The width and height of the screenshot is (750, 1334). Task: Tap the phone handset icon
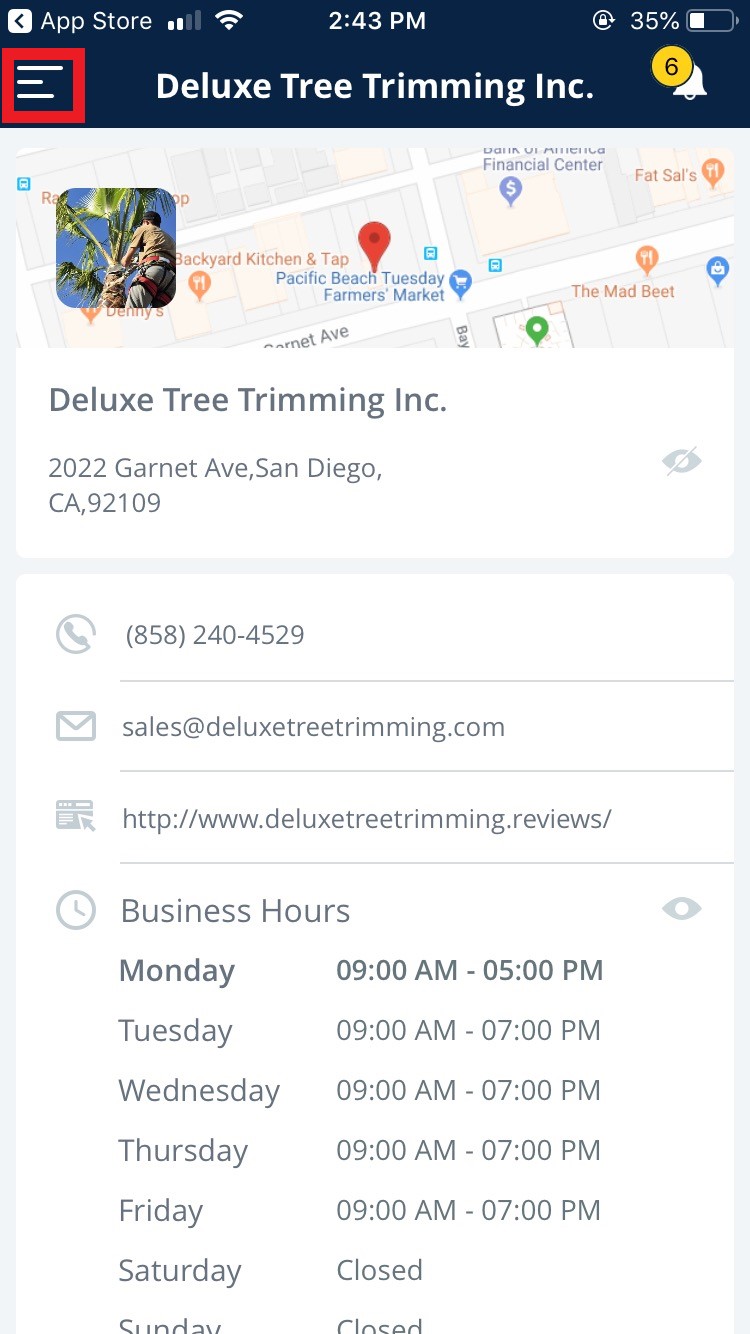pos(76,634)
